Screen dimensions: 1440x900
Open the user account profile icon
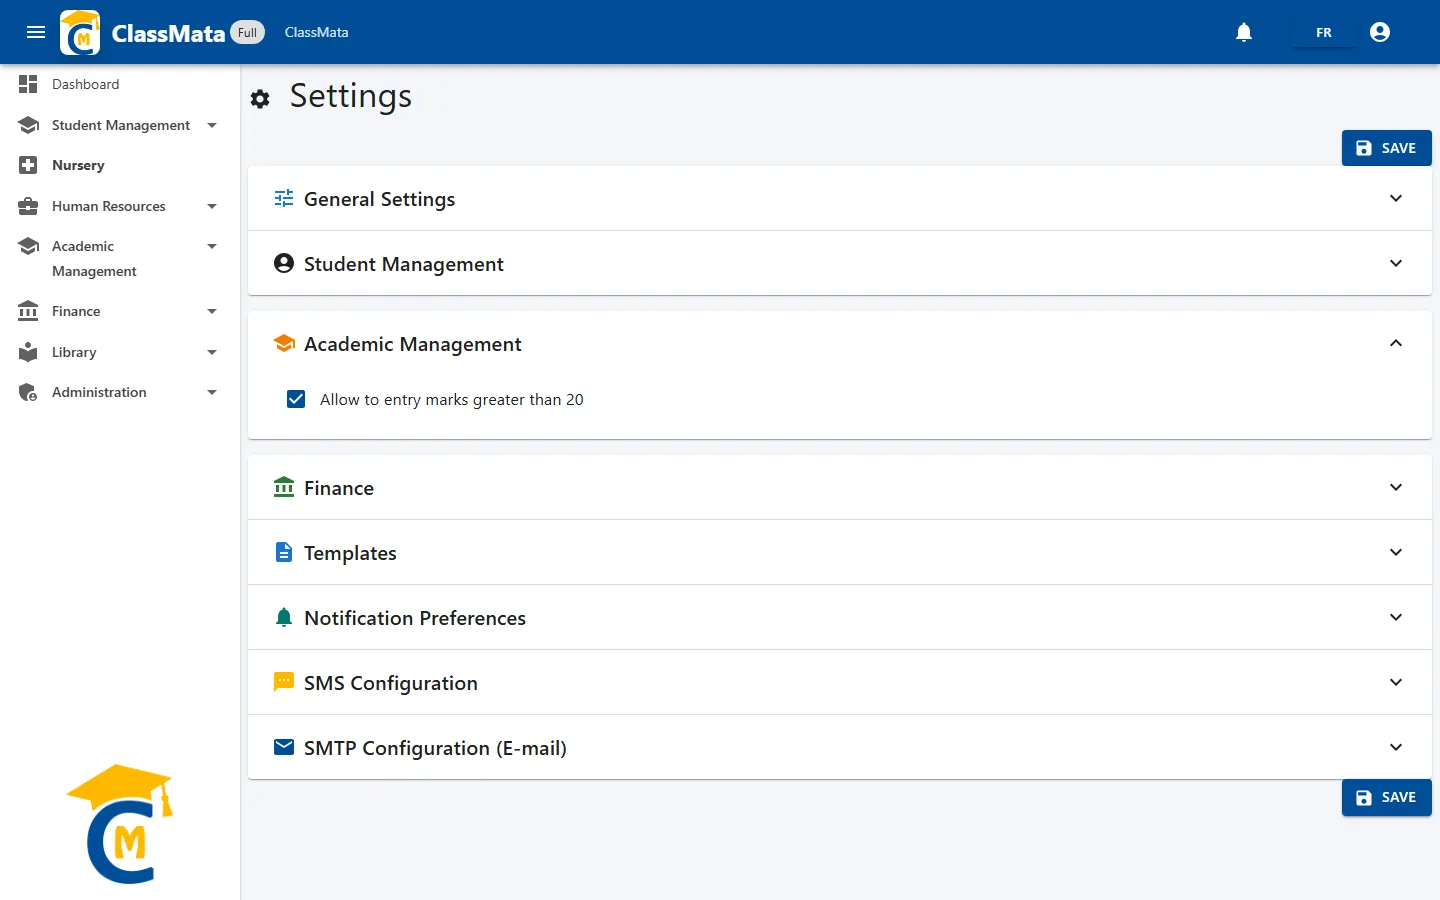click(x=1380, y=32)
